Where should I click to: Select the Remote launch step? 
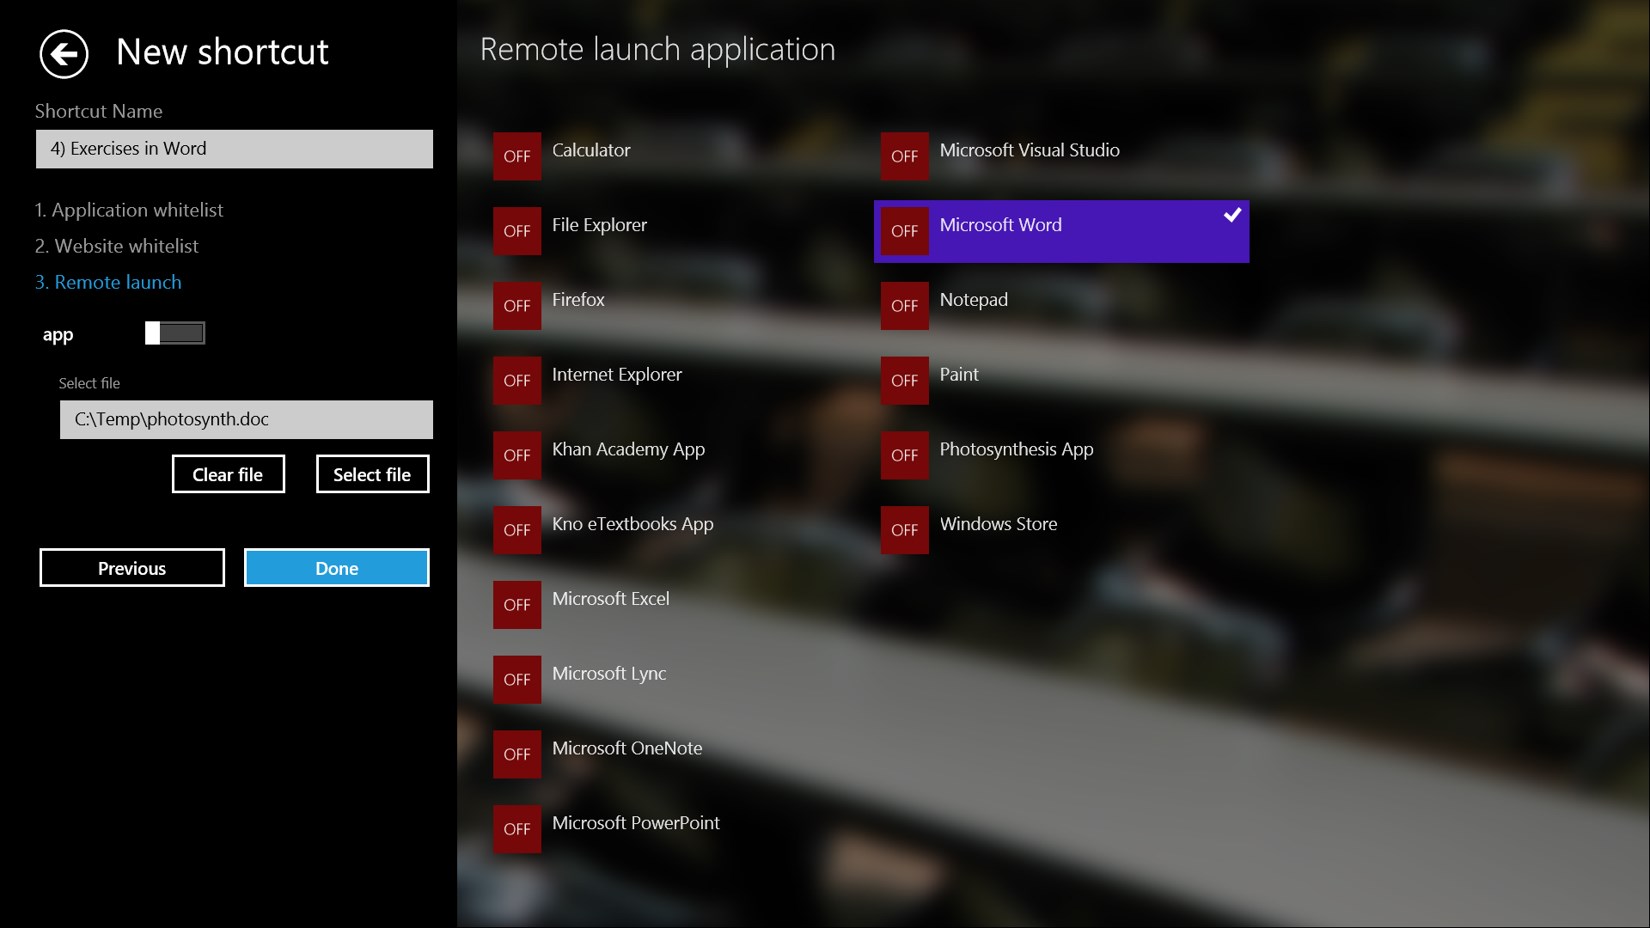108,282
